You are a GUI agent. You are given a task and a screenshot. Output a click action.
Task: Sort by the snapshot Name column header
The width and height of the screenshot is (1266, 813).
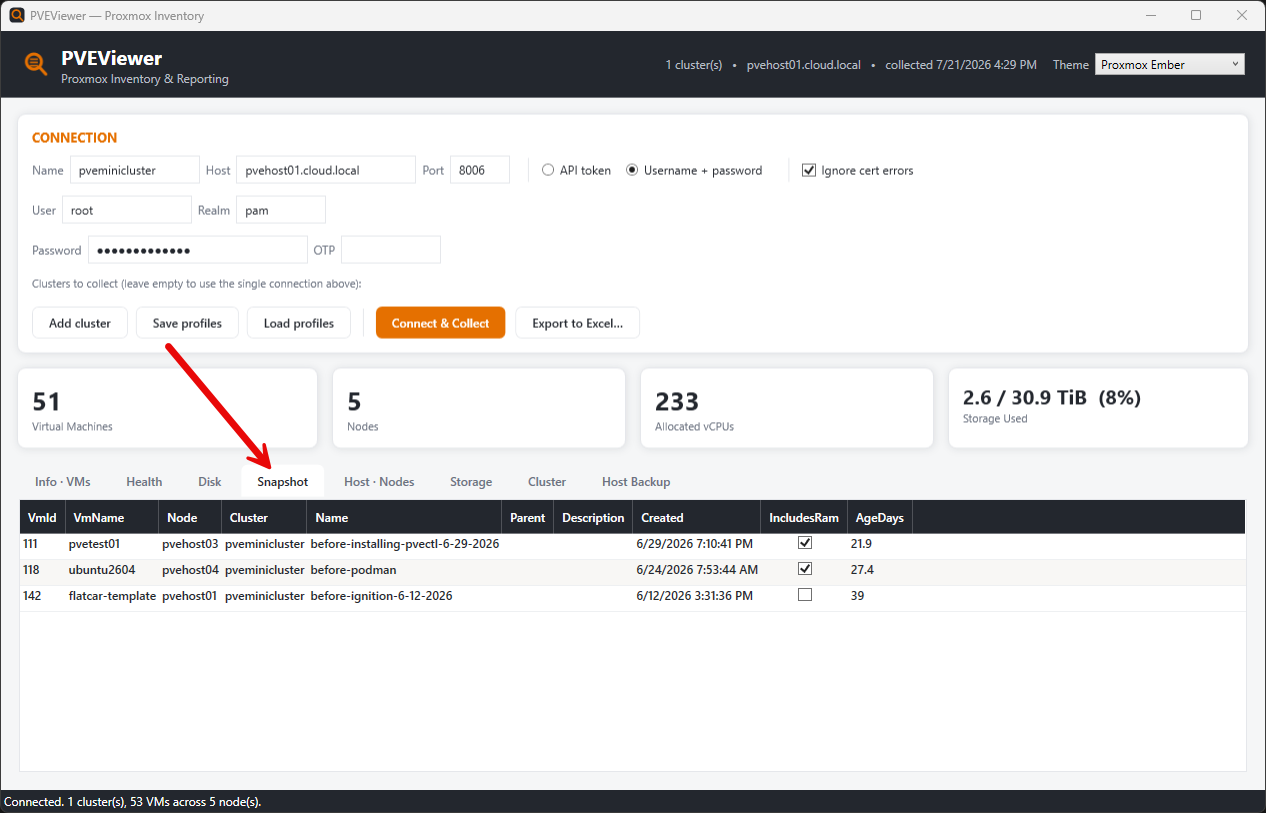click(x=404, y=518)
